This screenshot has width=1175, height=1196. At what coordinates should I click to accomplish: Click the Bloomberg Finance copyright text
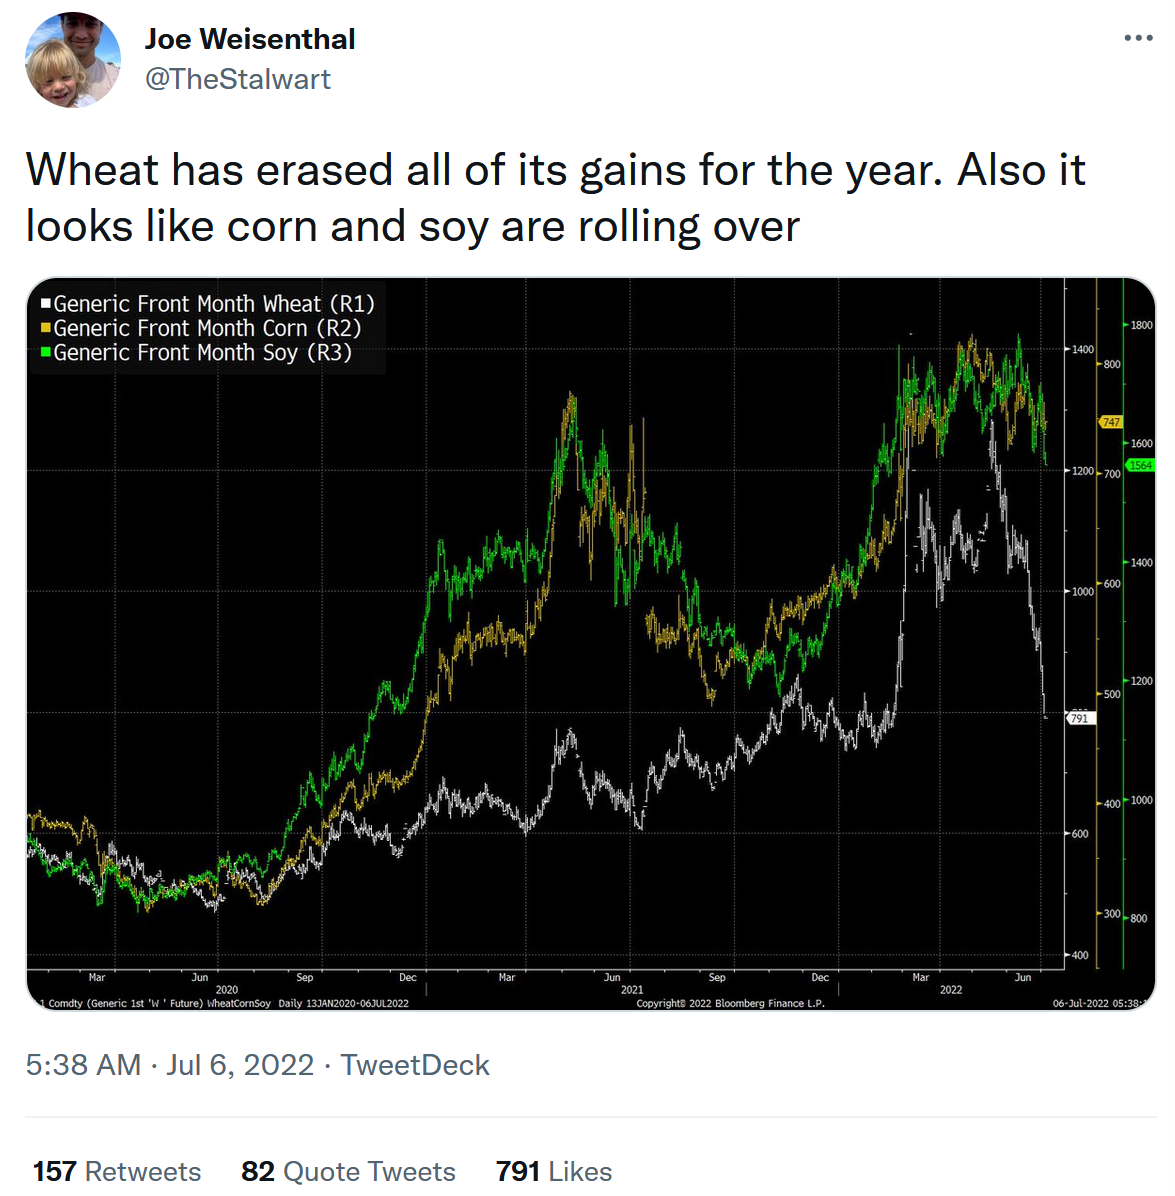coord(731,1003)
